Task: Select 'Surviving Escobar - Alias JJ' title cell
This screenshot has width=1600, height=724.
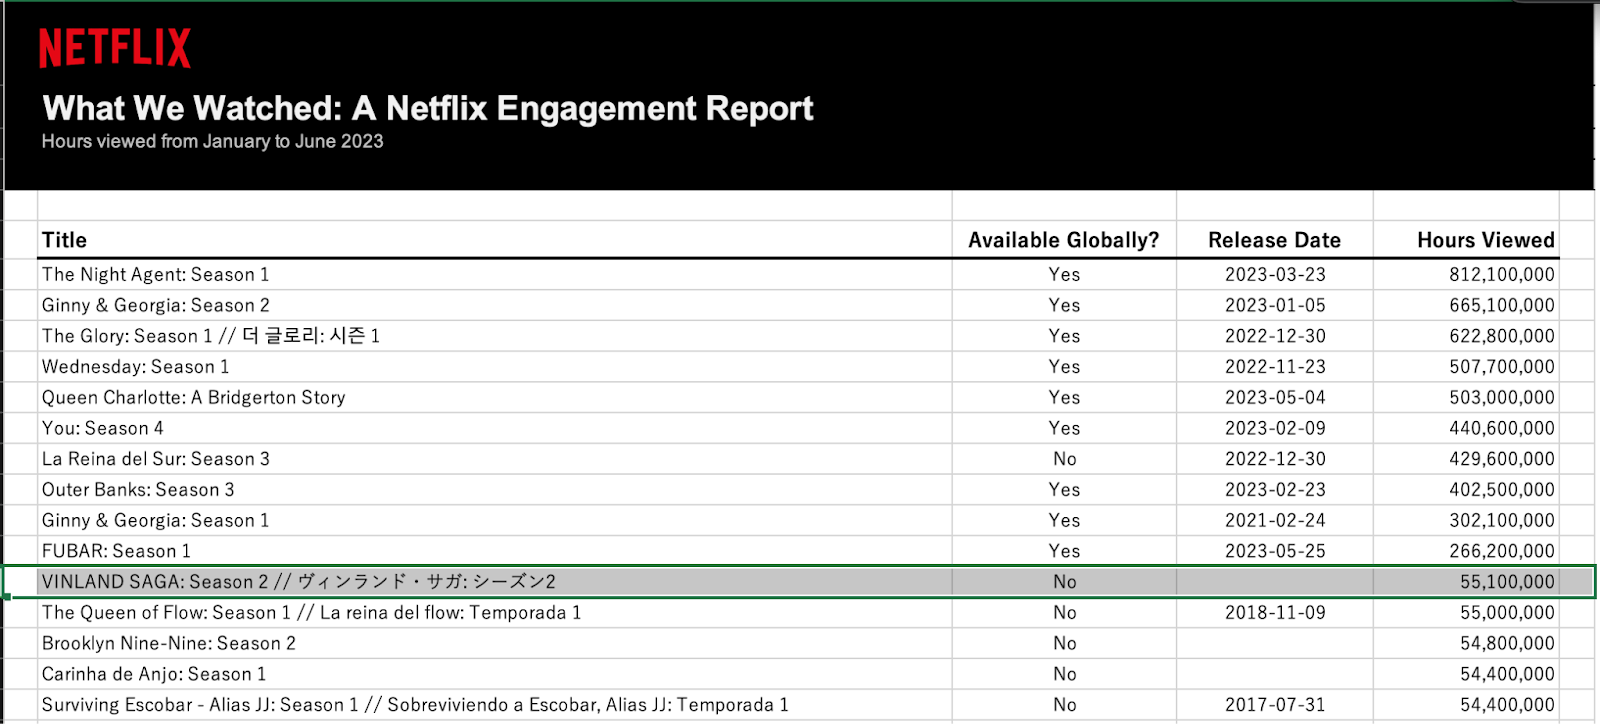Action: [x=495, y=705]
